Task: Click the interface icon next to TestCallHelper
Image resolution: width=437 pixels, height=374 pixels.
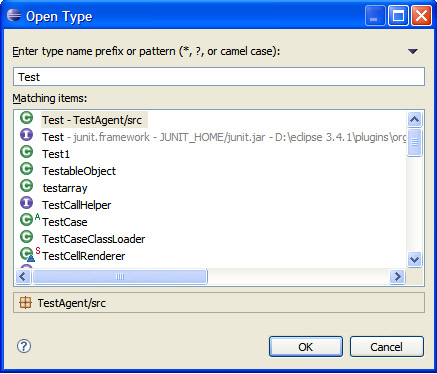Action: click(26, 203)
